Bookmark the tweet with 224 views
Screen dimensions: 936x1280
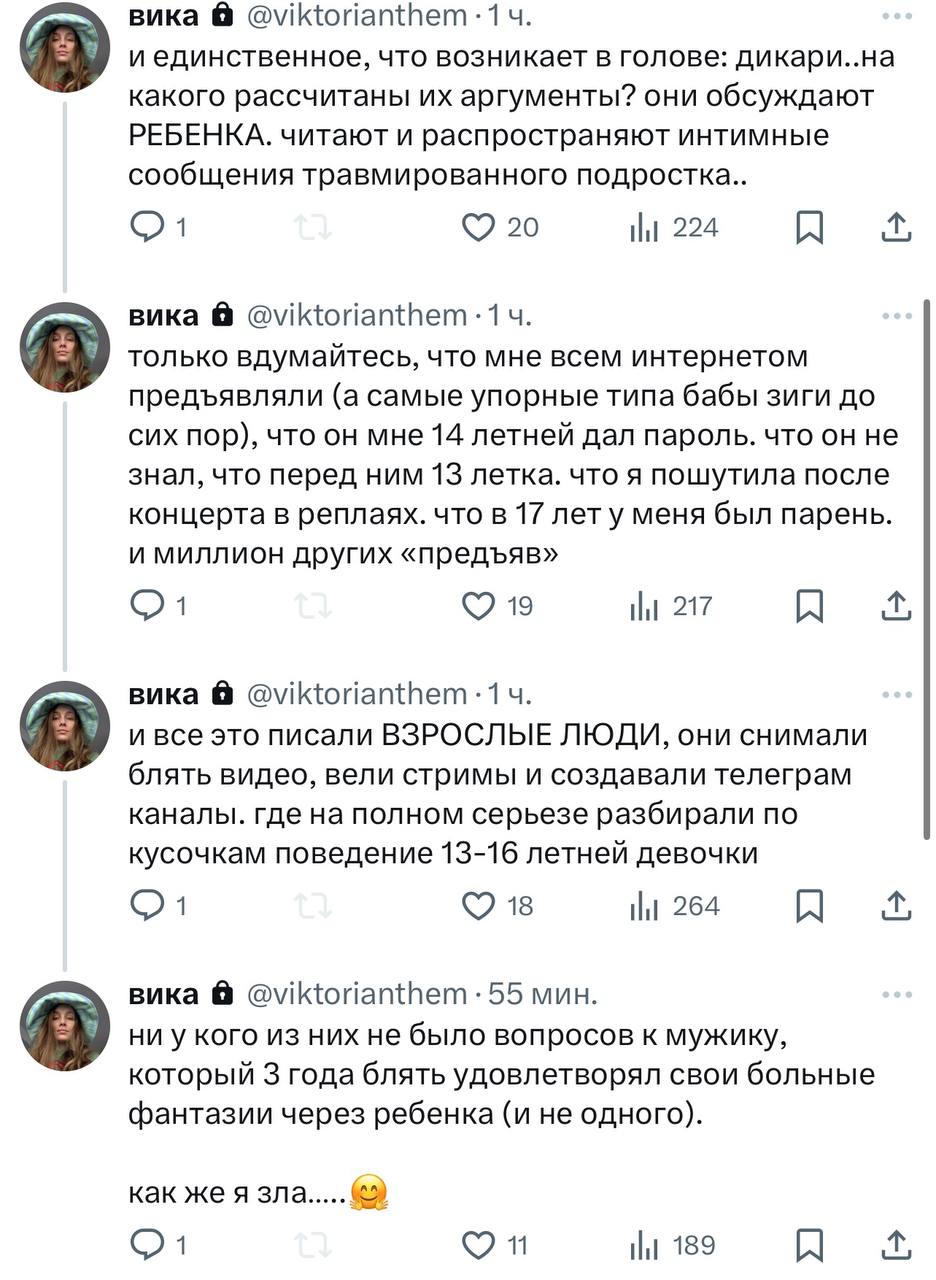808,228
